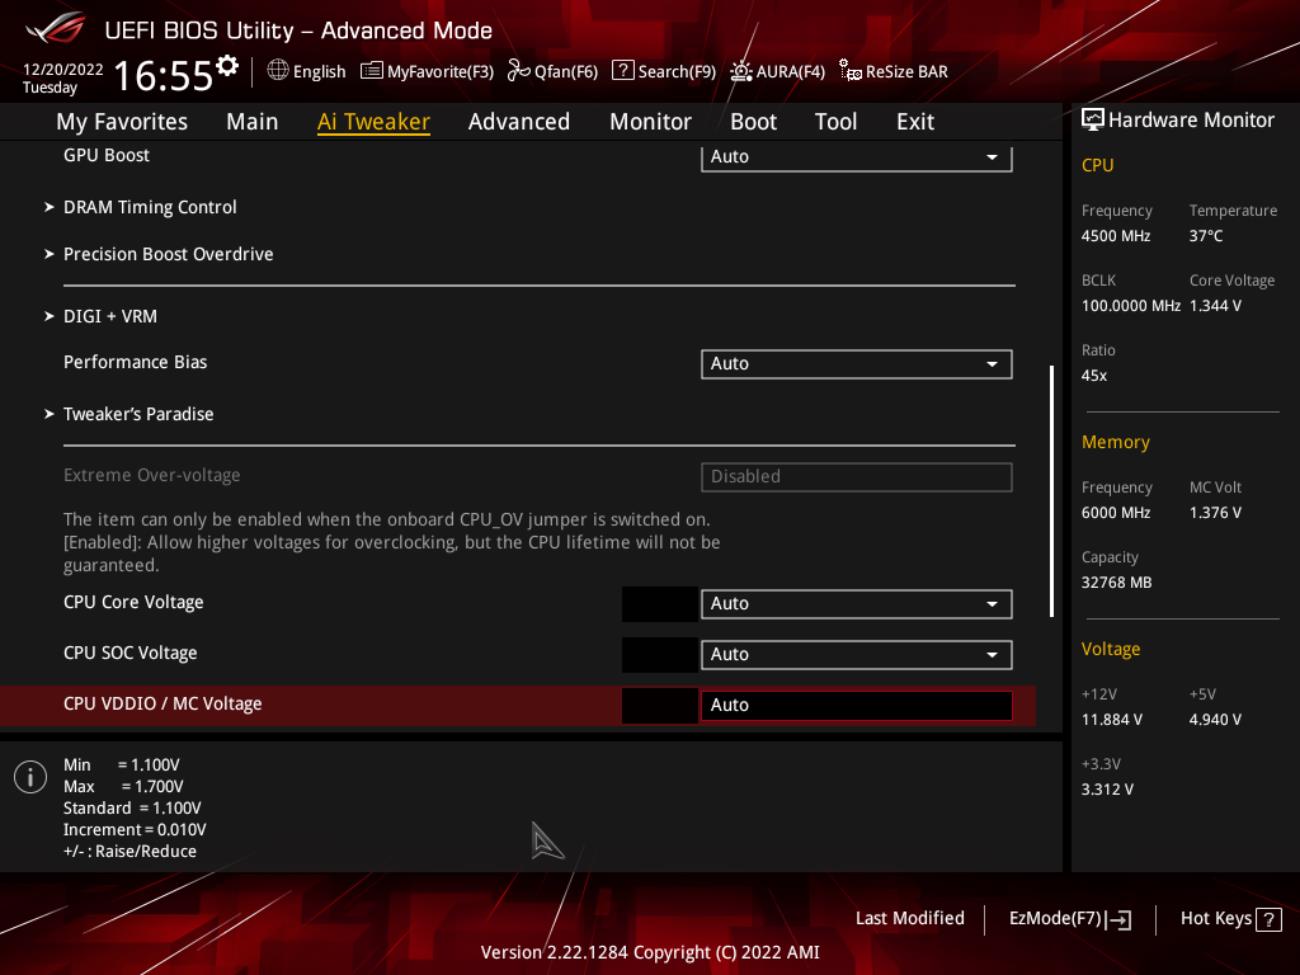
Task: Open CPU SOC Voltage Auto dropdown
Action: tap(856, 655)
